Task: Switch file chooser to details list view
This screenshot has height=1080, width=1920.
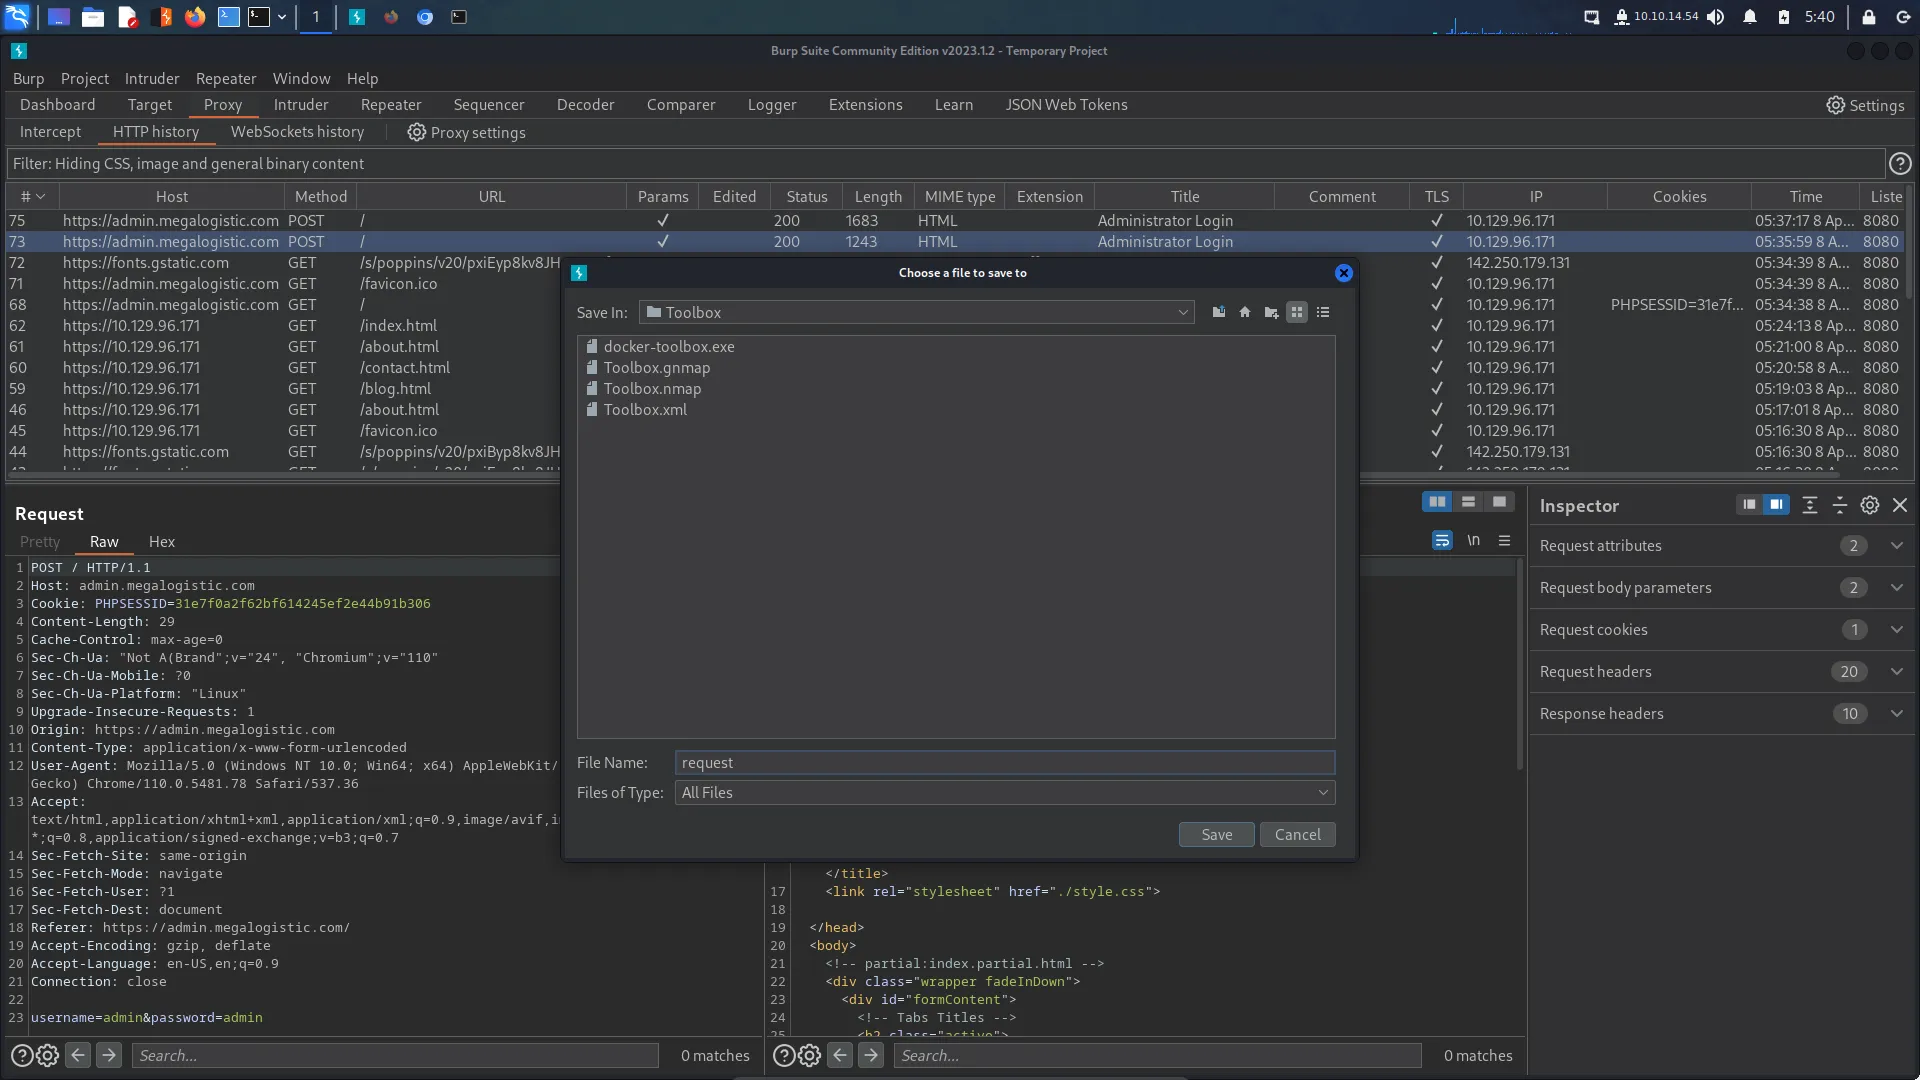Action: point(1323,312)
